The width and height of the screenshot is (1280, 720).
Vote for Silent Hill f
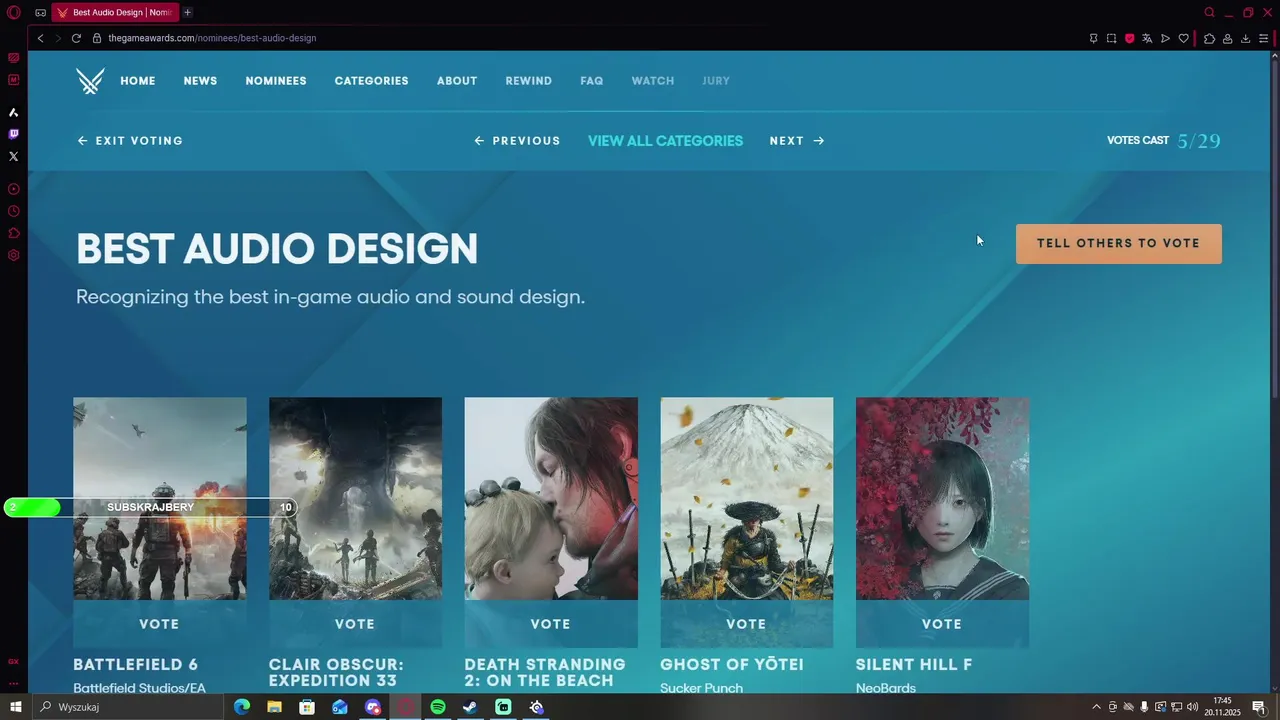942,624
